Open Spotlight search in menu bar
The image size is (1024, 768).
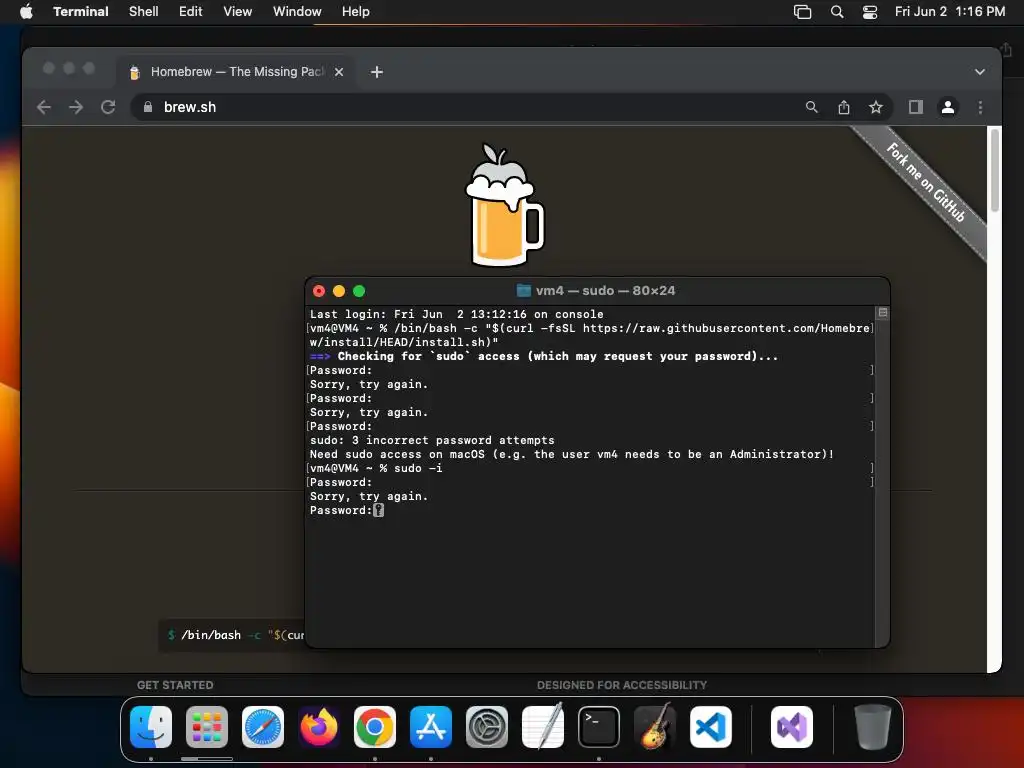tap(837, 12)
